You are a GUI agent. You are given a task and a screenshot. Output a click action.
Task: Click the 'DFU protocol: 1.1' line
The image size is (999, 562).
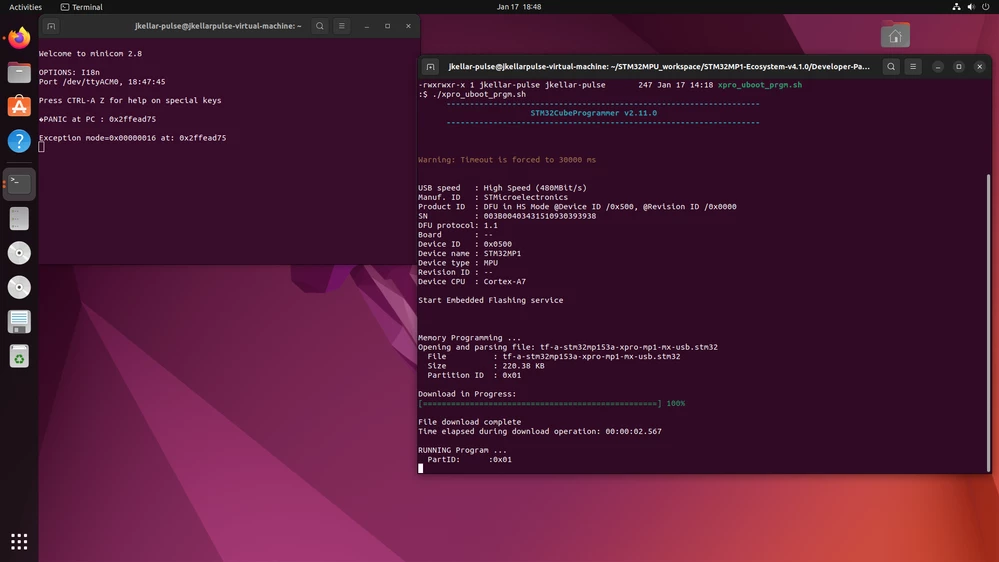[x=458, y=226]
